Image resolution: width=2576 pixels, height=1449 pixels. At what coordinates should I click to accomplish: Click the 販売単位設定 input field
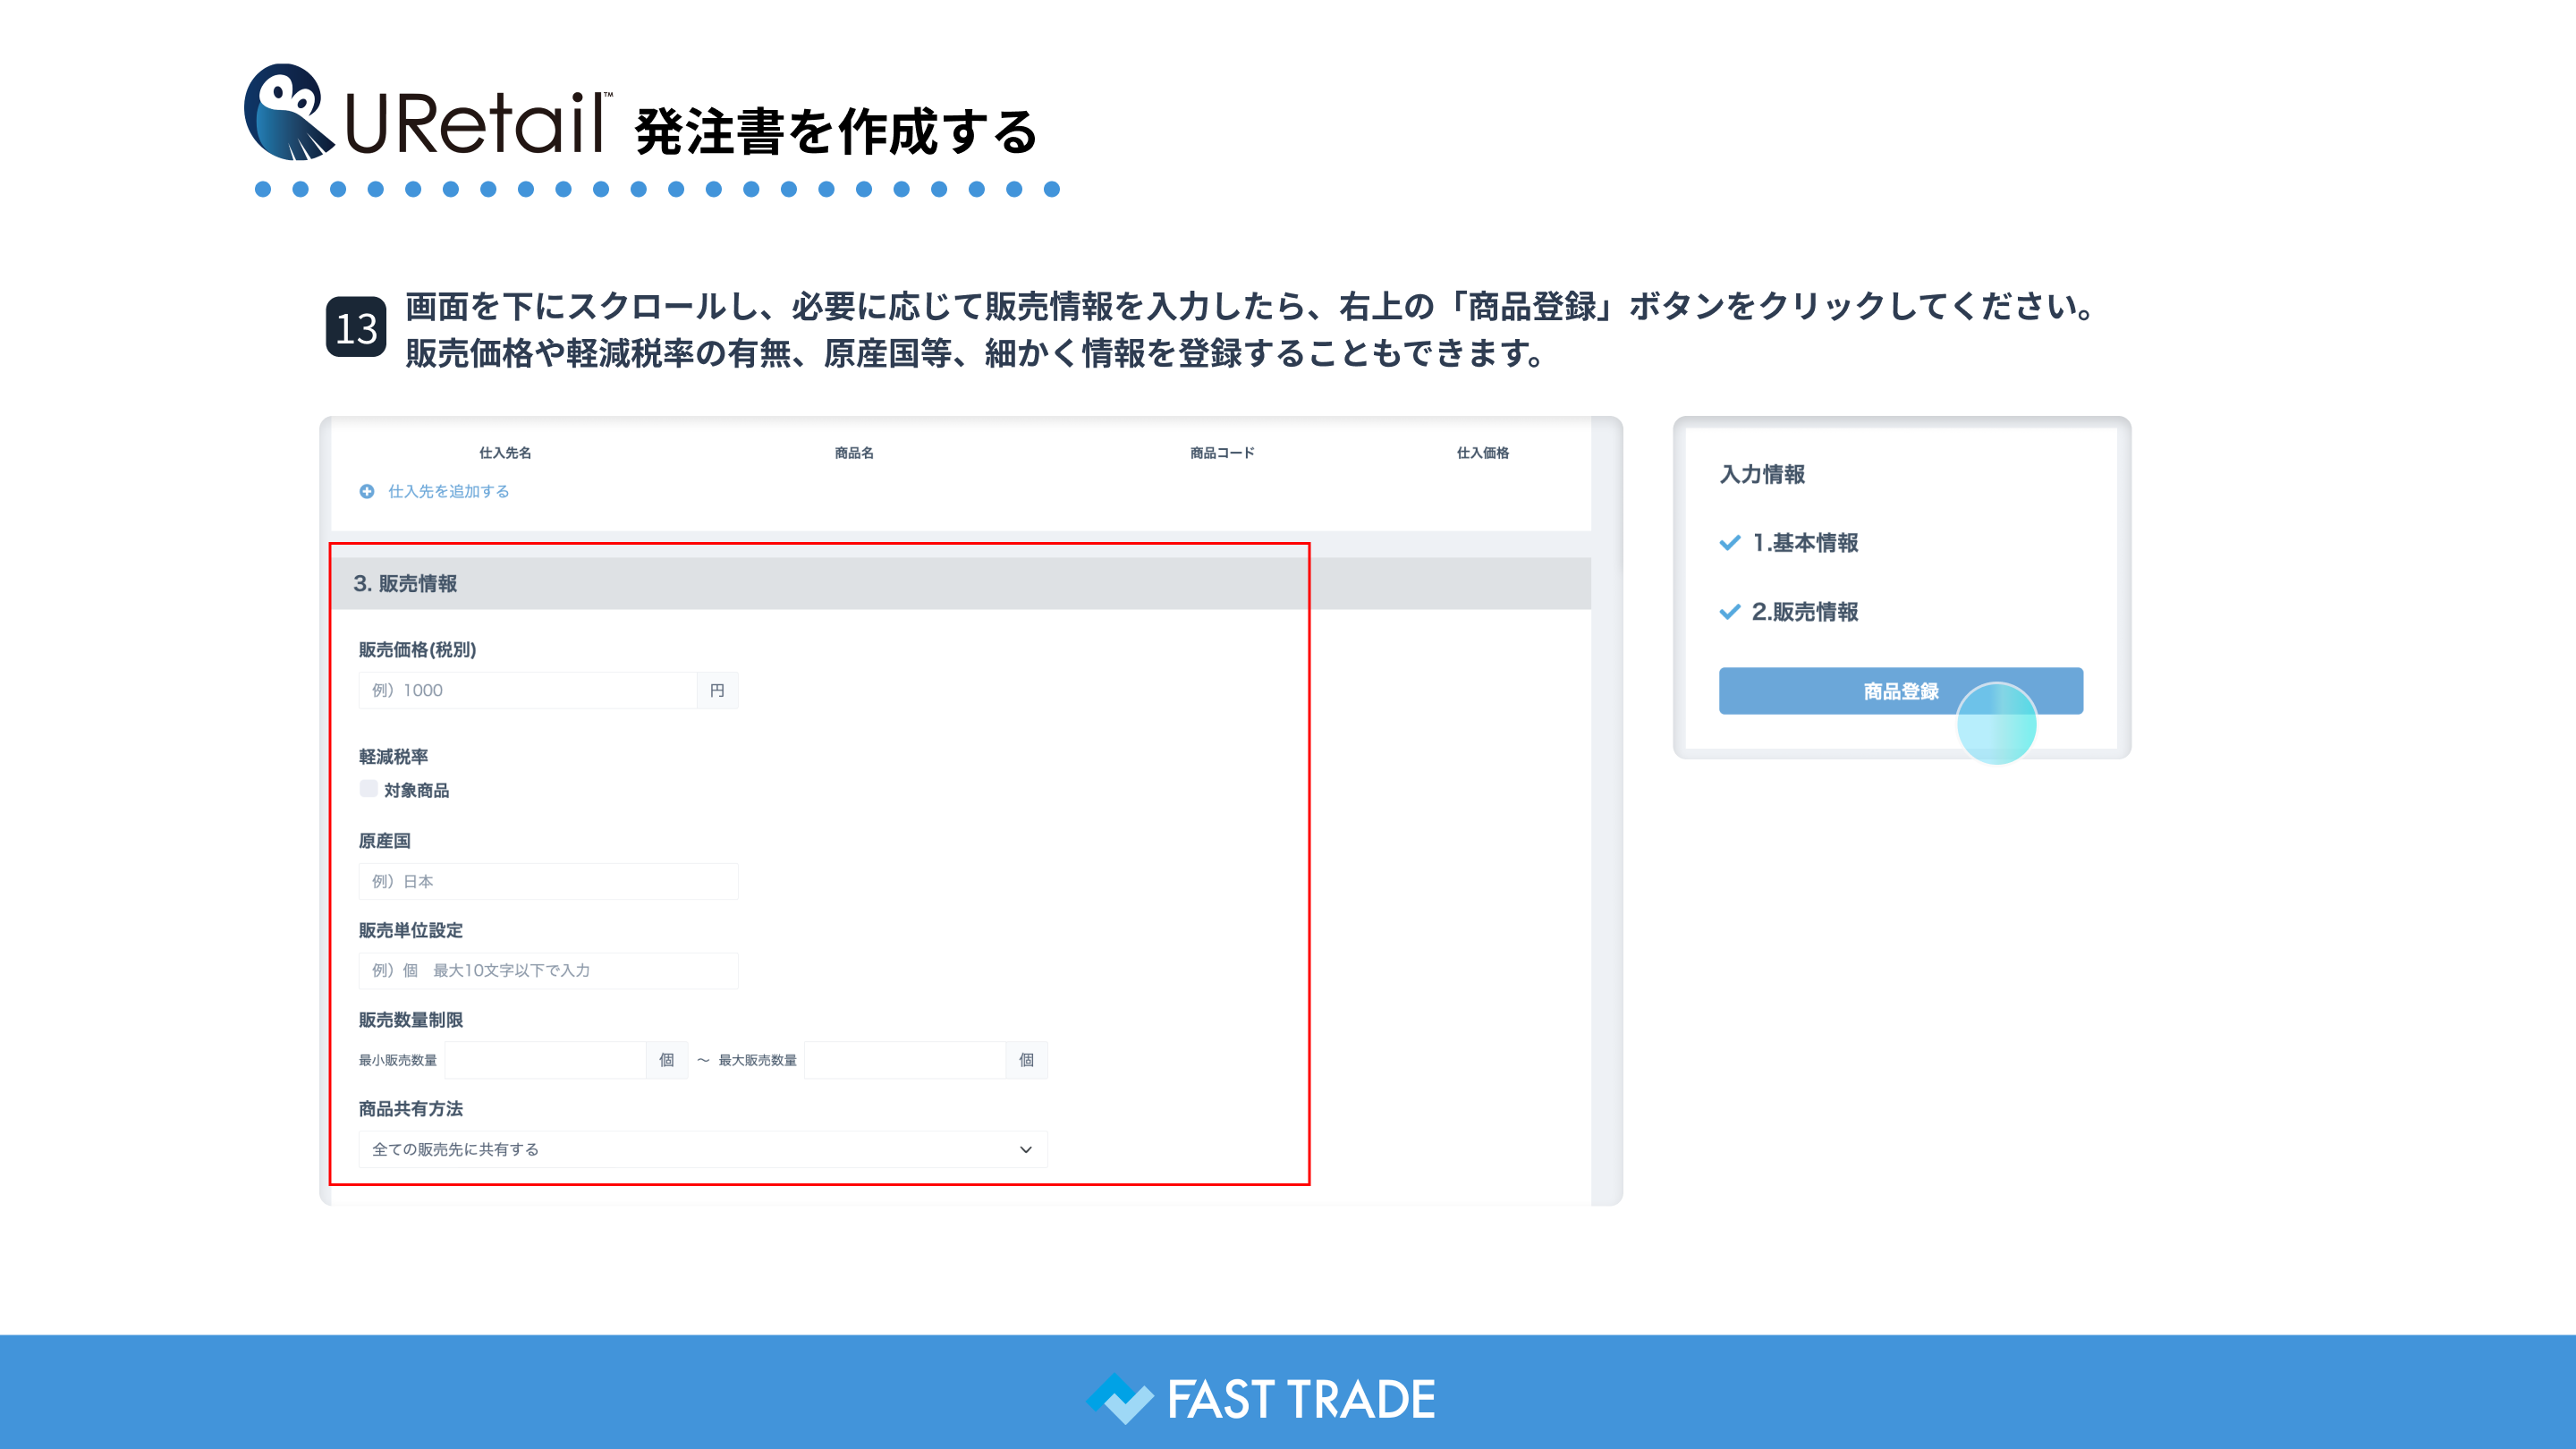pyautogui.click(x=547, y=970)
